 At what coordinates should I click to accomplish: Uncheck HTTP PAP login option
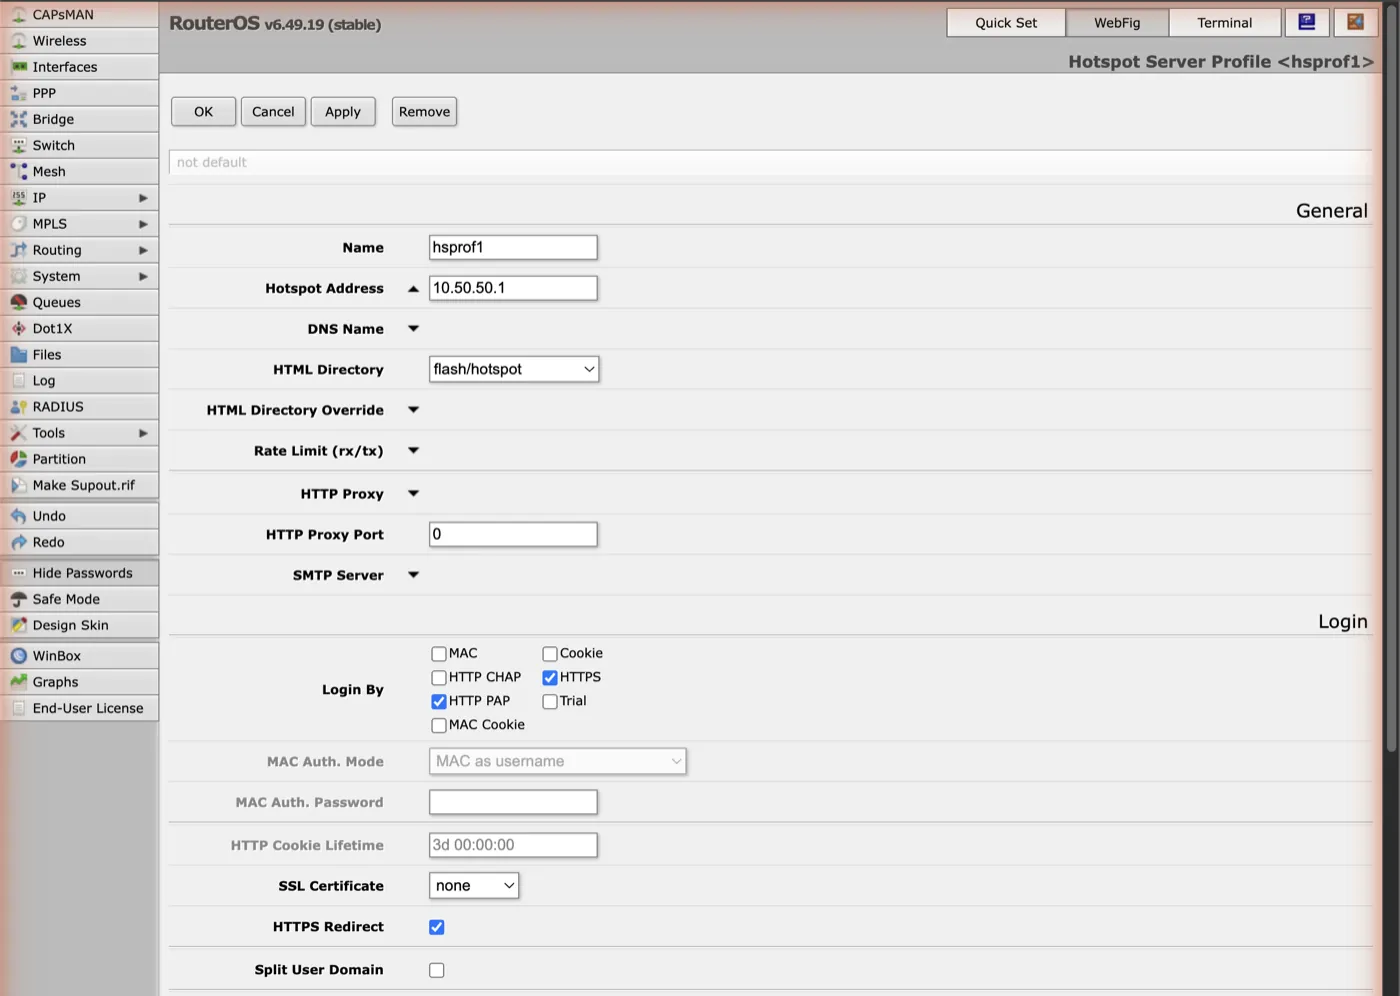[x=439, y=702]
